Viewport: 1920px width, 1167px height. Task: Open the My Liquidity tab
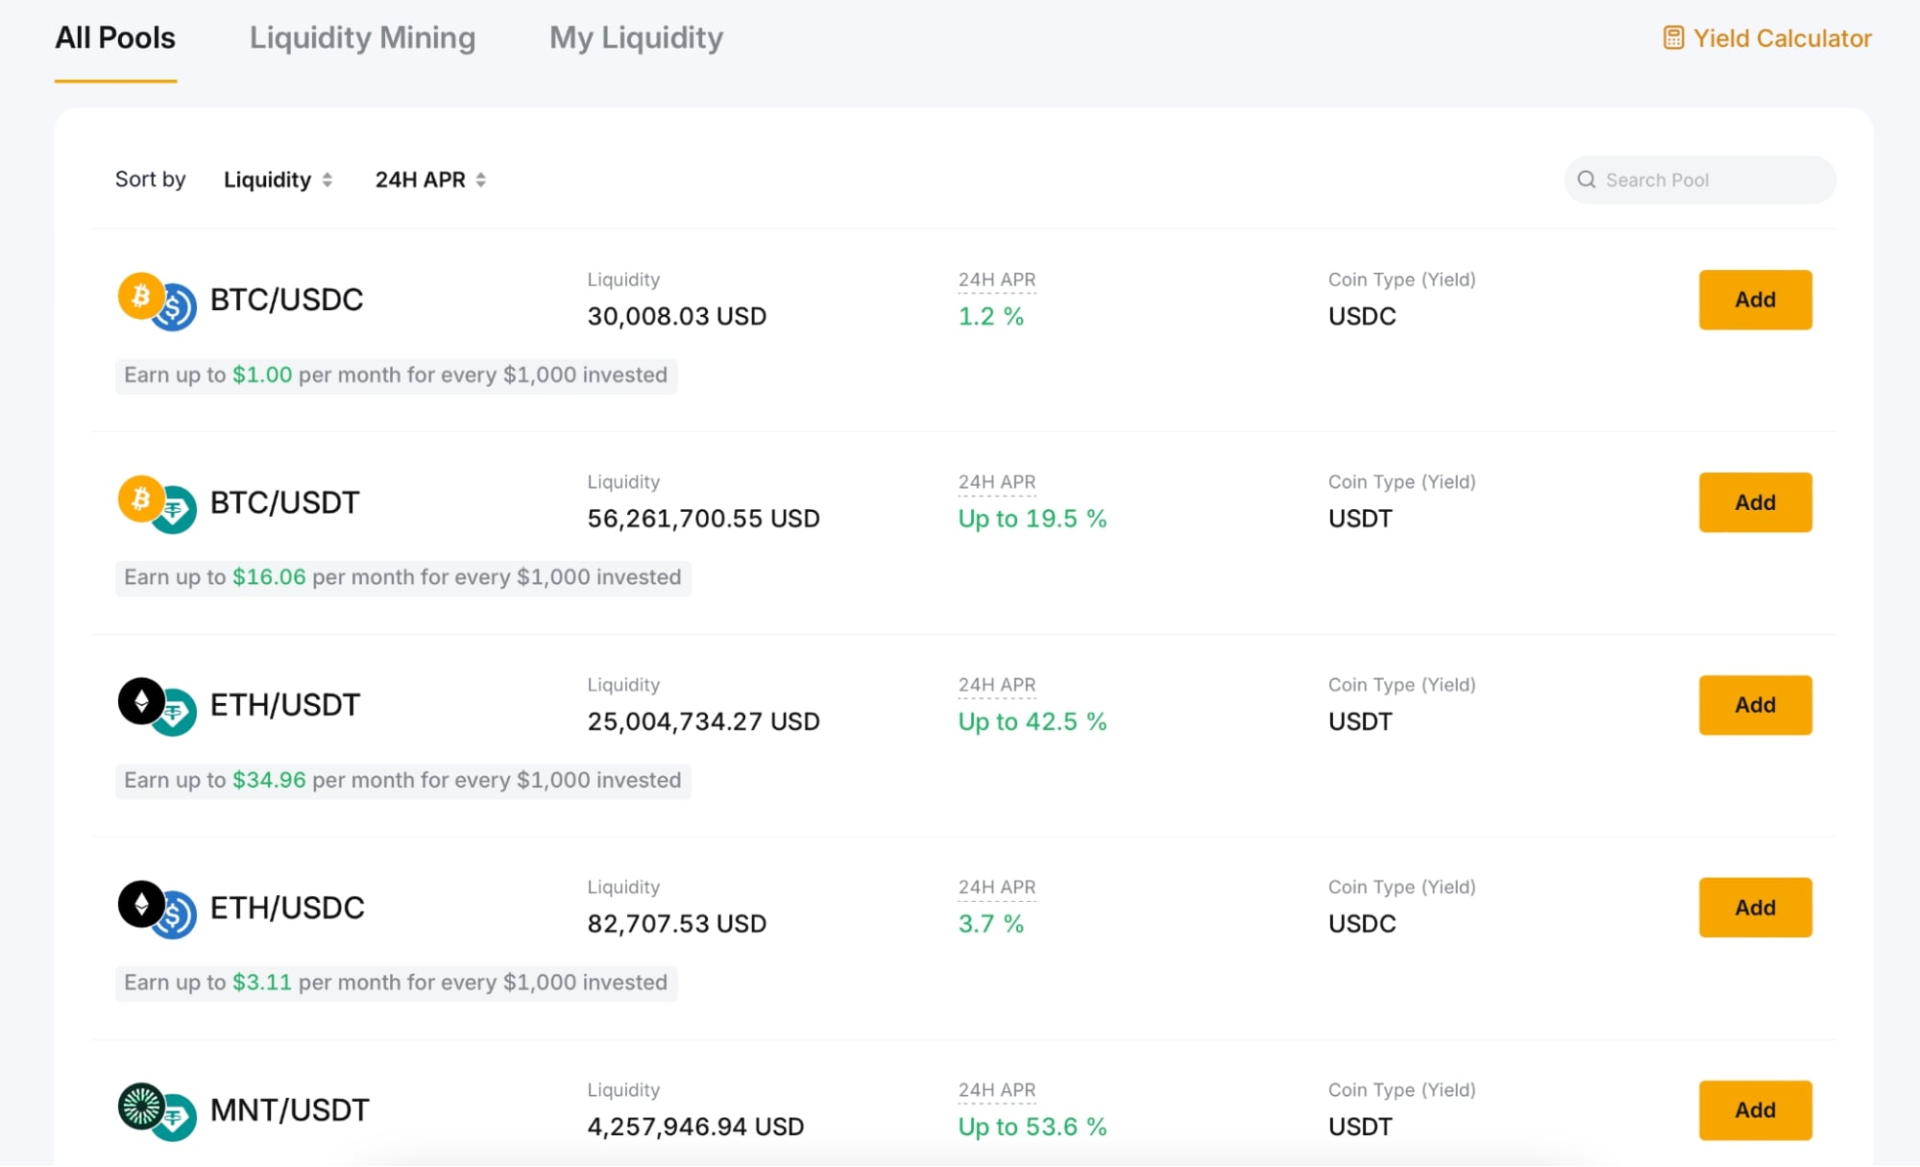click(x=636, y=38)
